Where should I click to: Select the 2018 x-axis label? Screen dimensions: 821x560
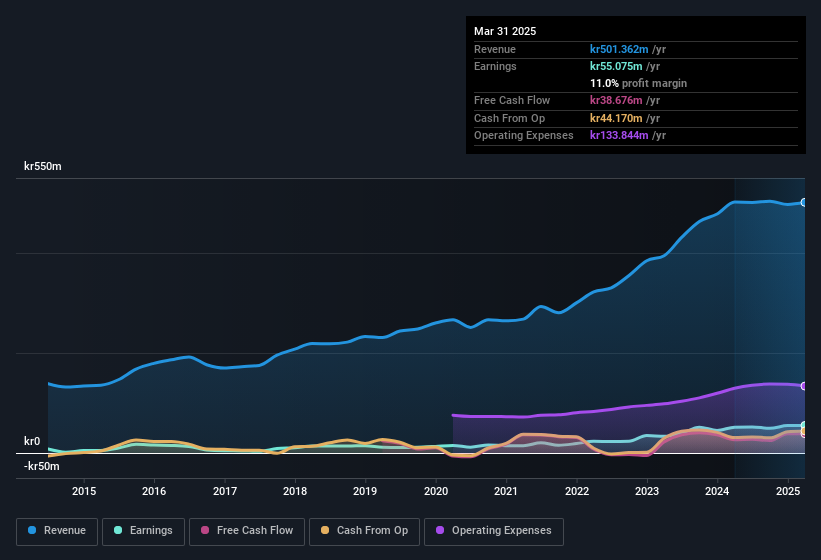[x=295, y=491]
